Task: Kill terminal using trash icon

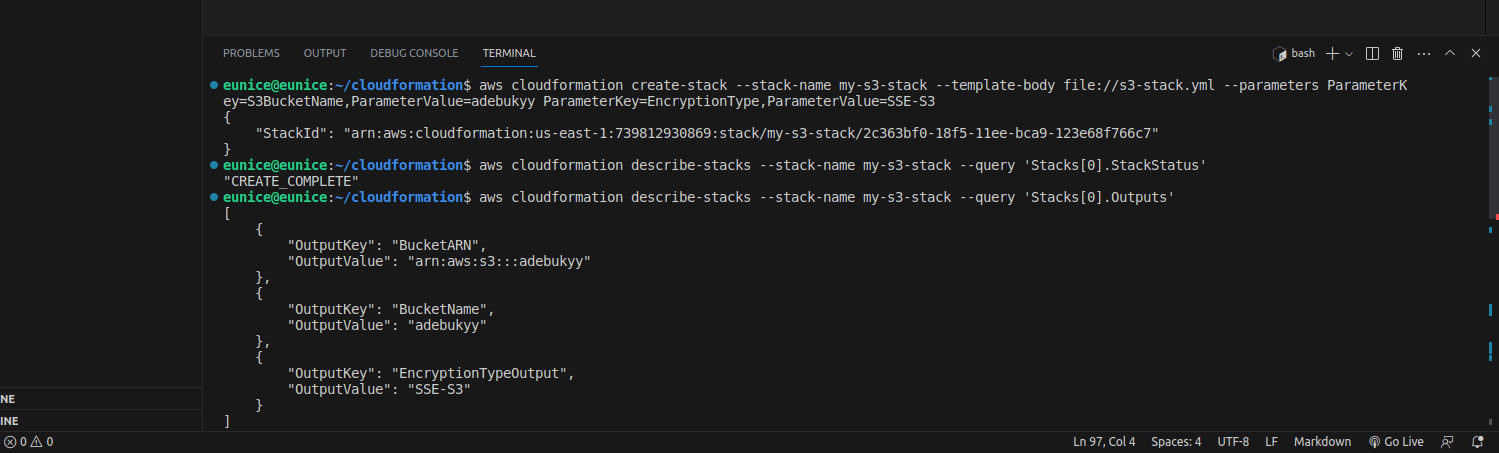Action: point(1398,53)
